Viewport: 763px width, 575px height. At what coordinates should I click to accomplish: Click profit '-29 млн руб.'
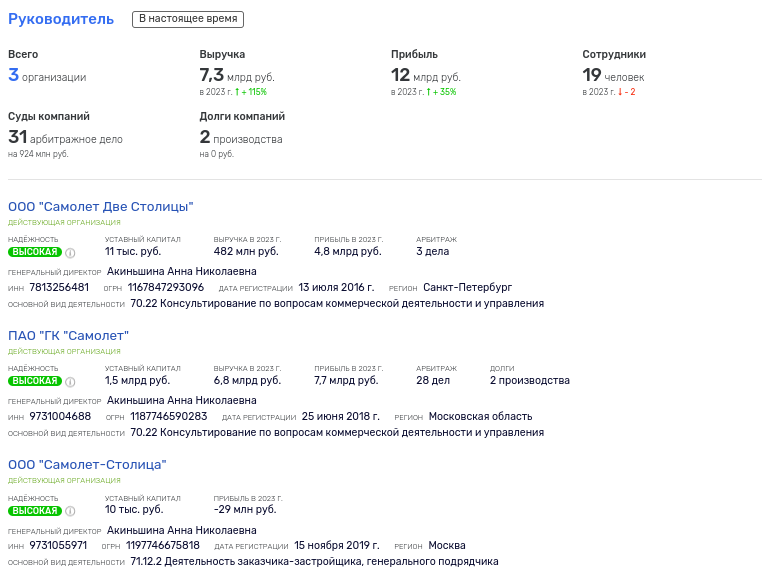[245, 509]
